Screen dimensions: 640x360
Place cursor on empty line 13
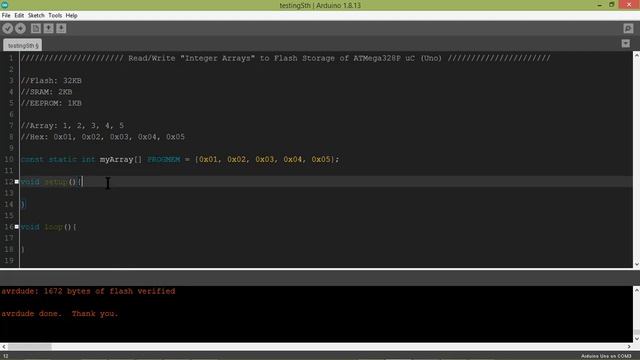click(x=327, y=193)
